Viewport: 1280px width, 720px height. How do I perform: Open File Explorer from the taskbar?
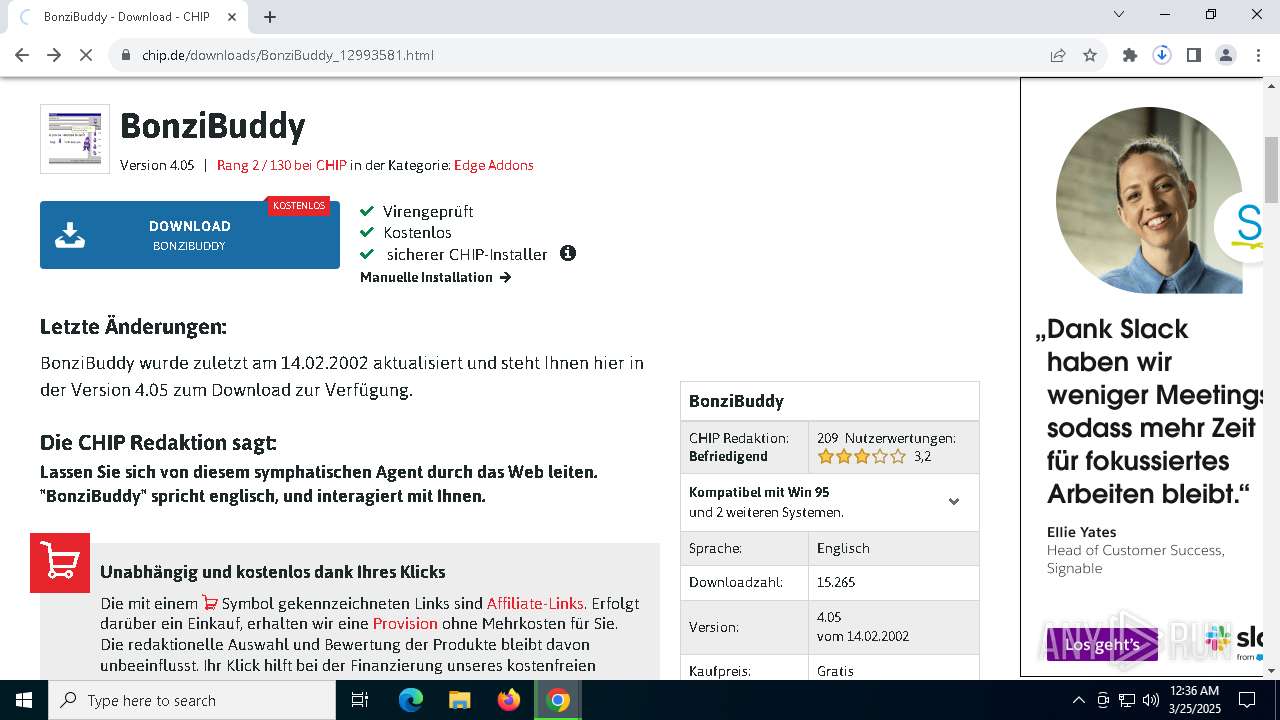pyautogui.click(x=460, y=700)
